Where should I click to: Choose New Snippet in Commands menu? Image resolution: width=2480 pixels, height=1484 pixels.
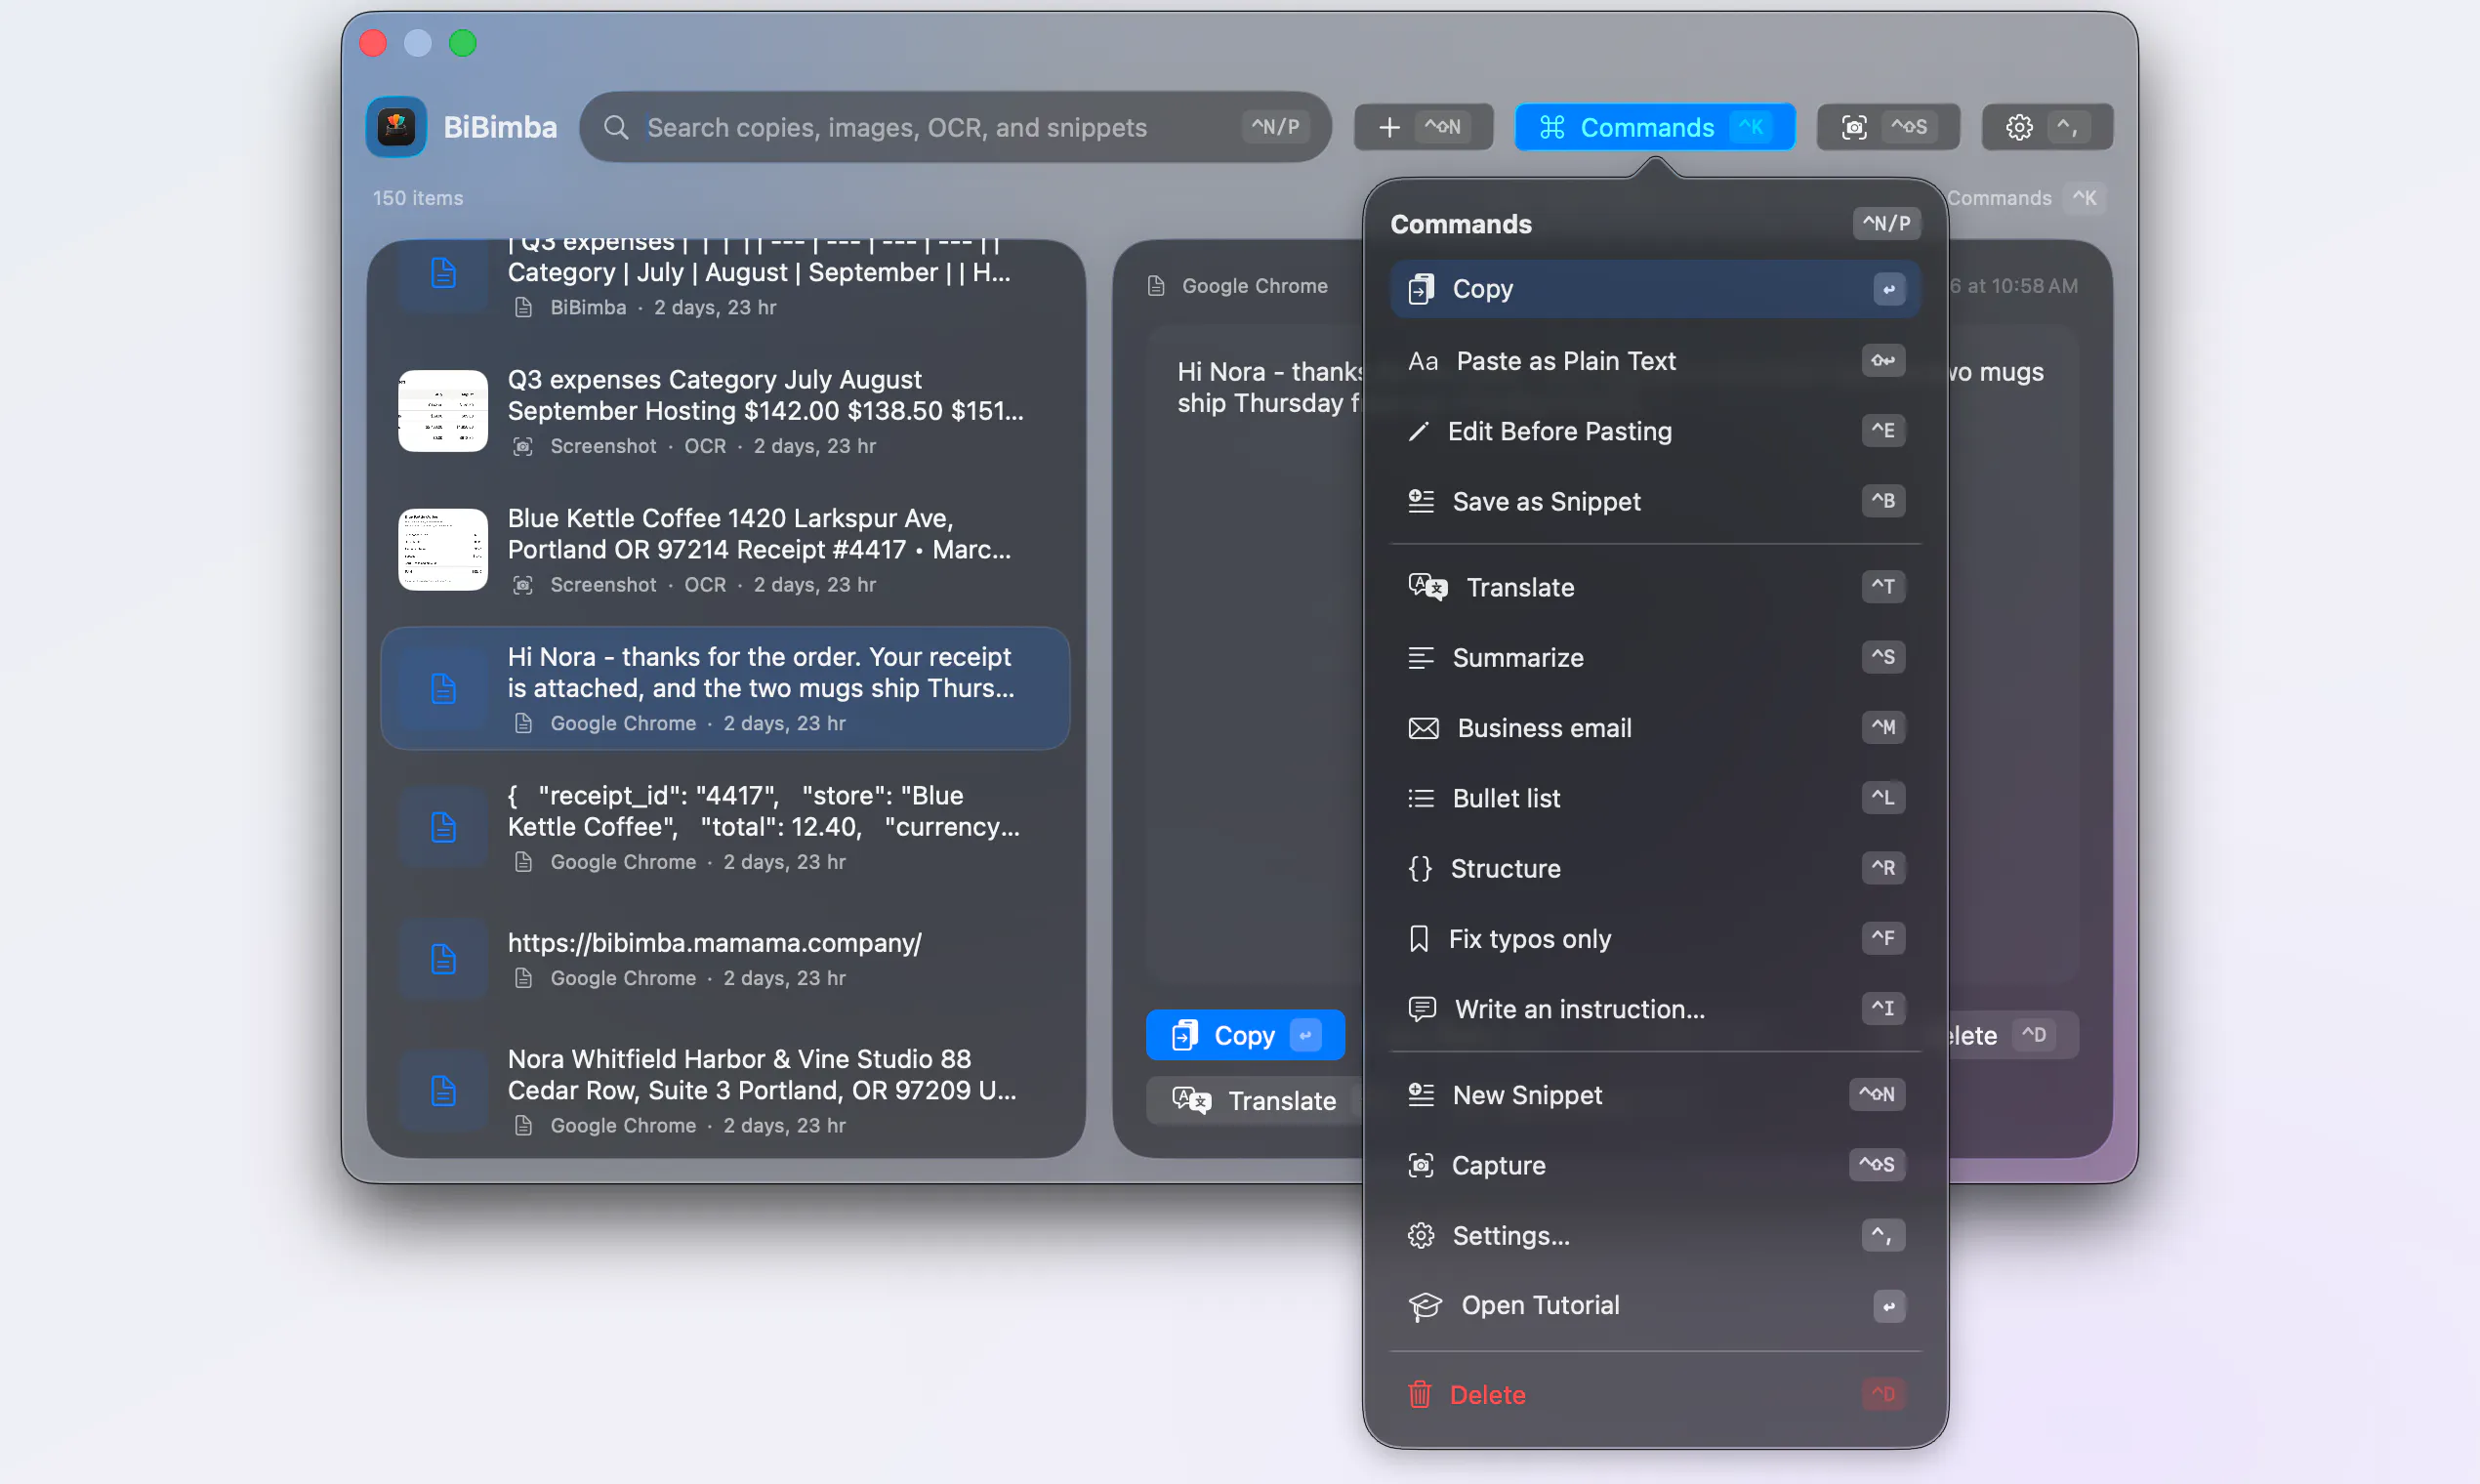[1655, 1095]
